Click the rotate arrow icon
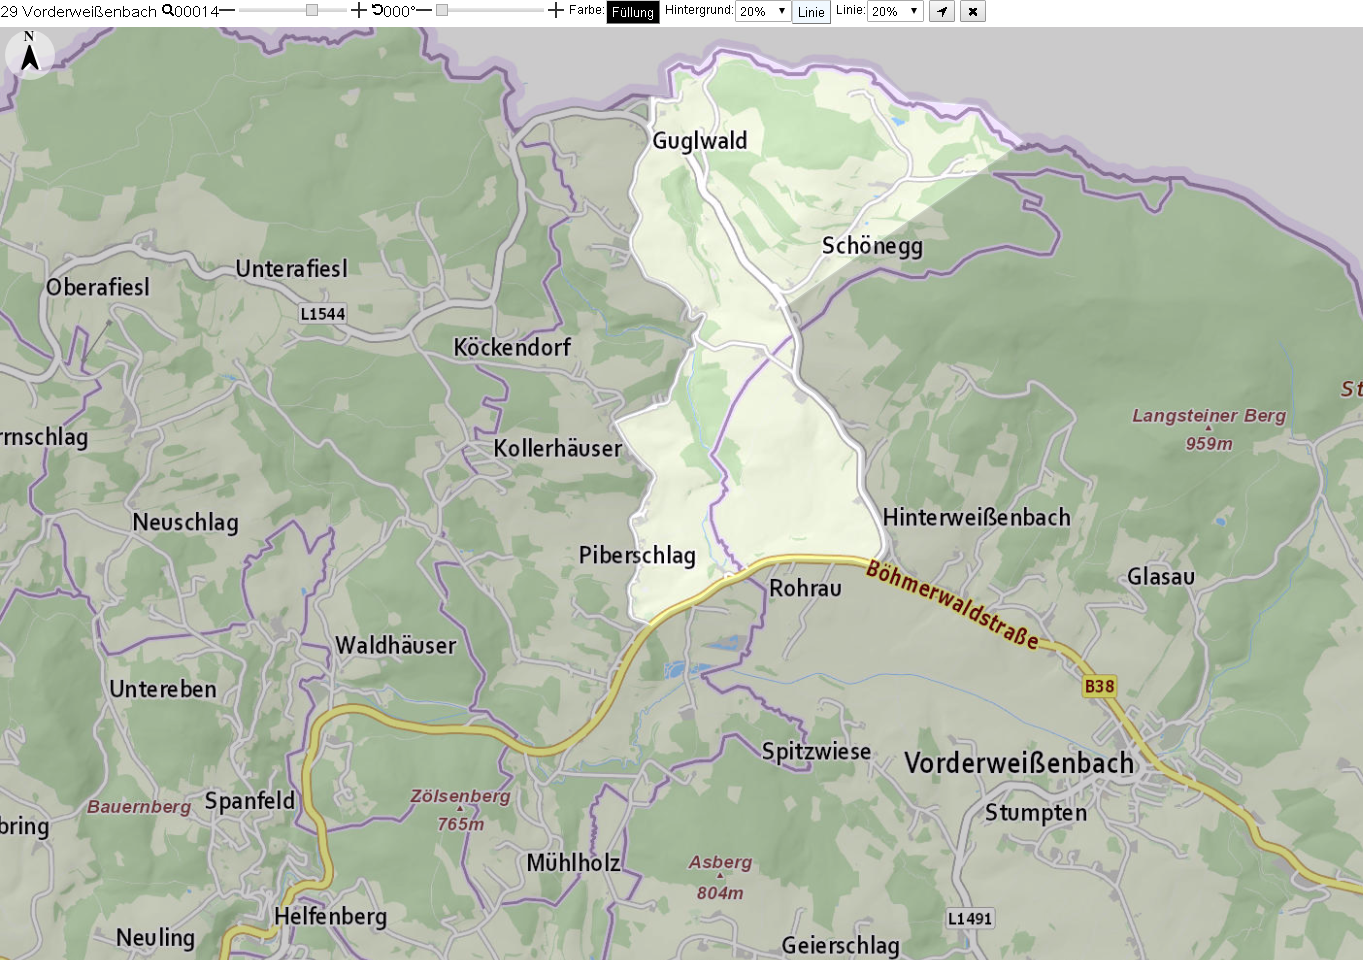 click(377, 10)
